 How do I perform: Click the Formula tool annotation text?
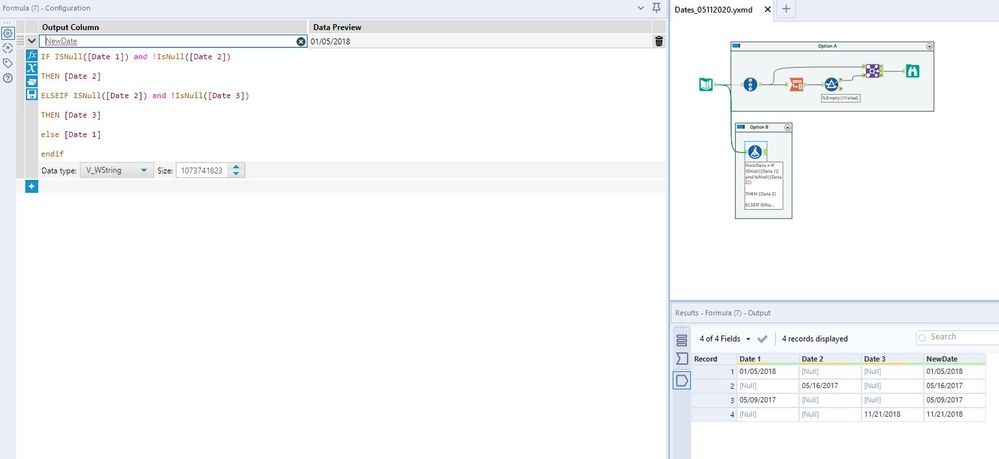pyautogui.click(x=763, y=187)
